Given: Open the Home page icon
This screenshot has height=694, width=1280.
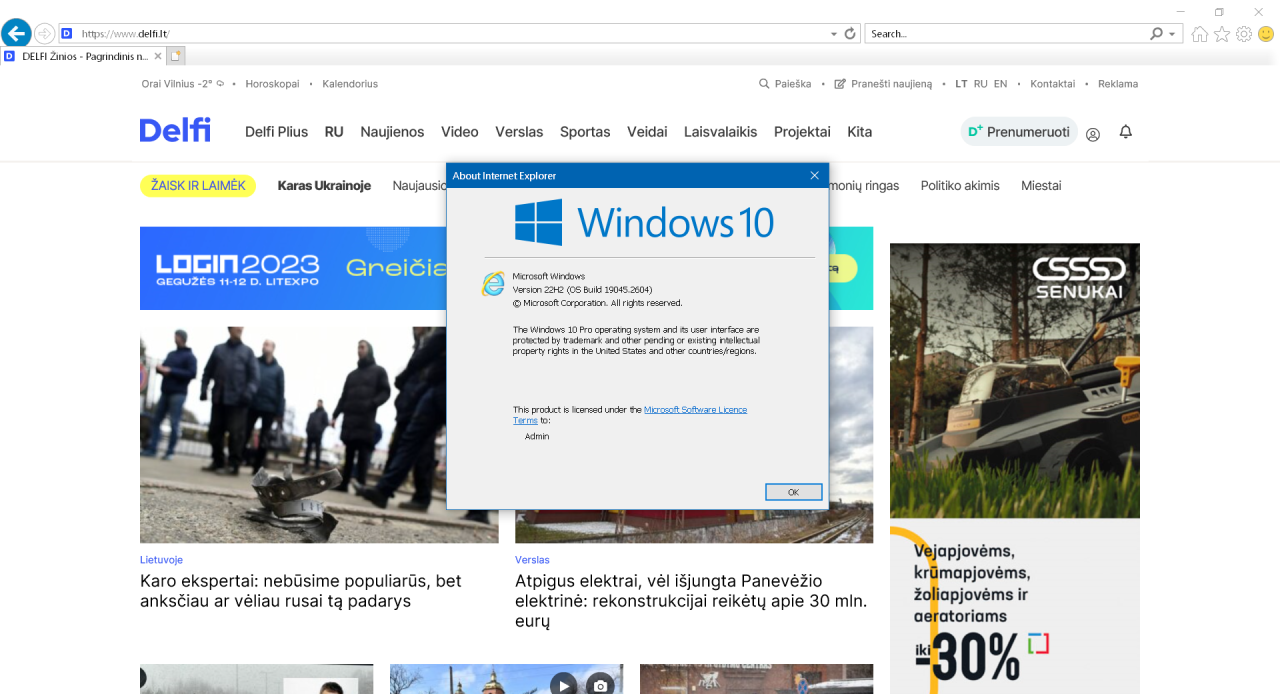Looking at the screenshot, I should [x=1200, y=34].
